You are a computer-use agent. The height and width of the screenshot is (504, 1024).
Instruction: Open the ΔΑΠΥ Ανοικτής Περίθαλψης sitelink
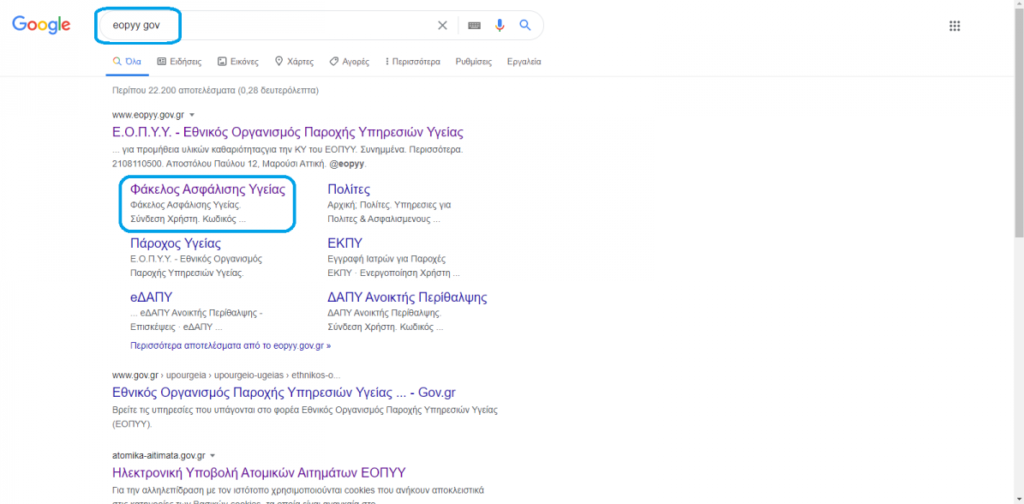point(408,298)
